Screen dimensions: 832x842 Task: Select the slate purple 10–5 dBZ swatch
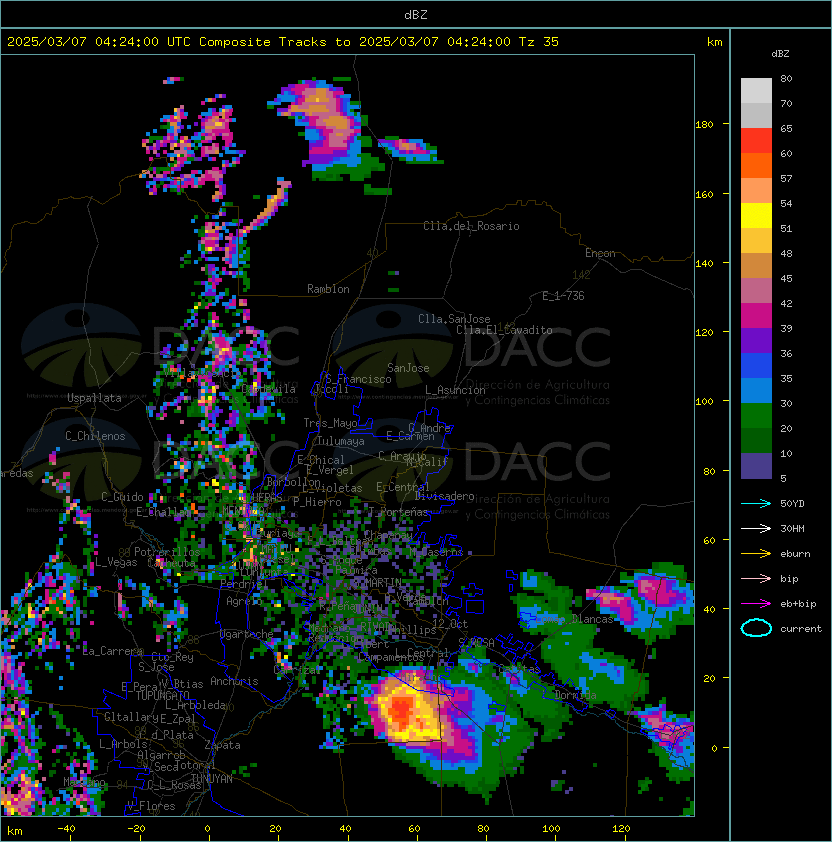coord(756,466)
